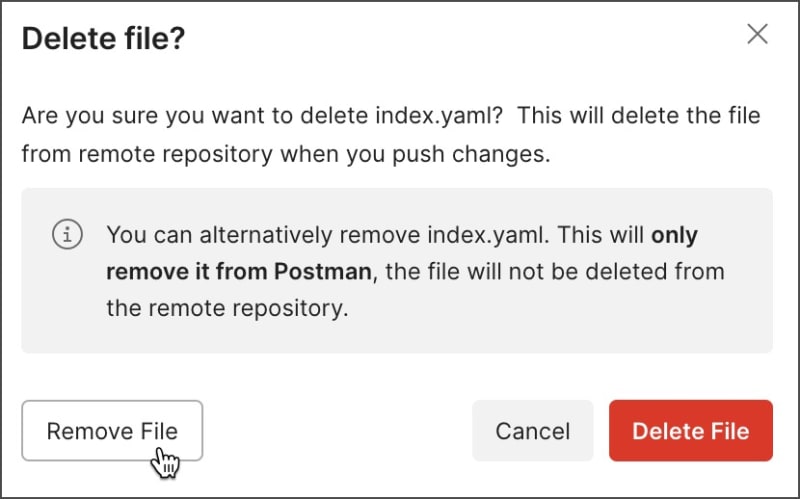The image size is (800, 499).
Task: Click the info circle icon
Action: (x=67, y=234)
